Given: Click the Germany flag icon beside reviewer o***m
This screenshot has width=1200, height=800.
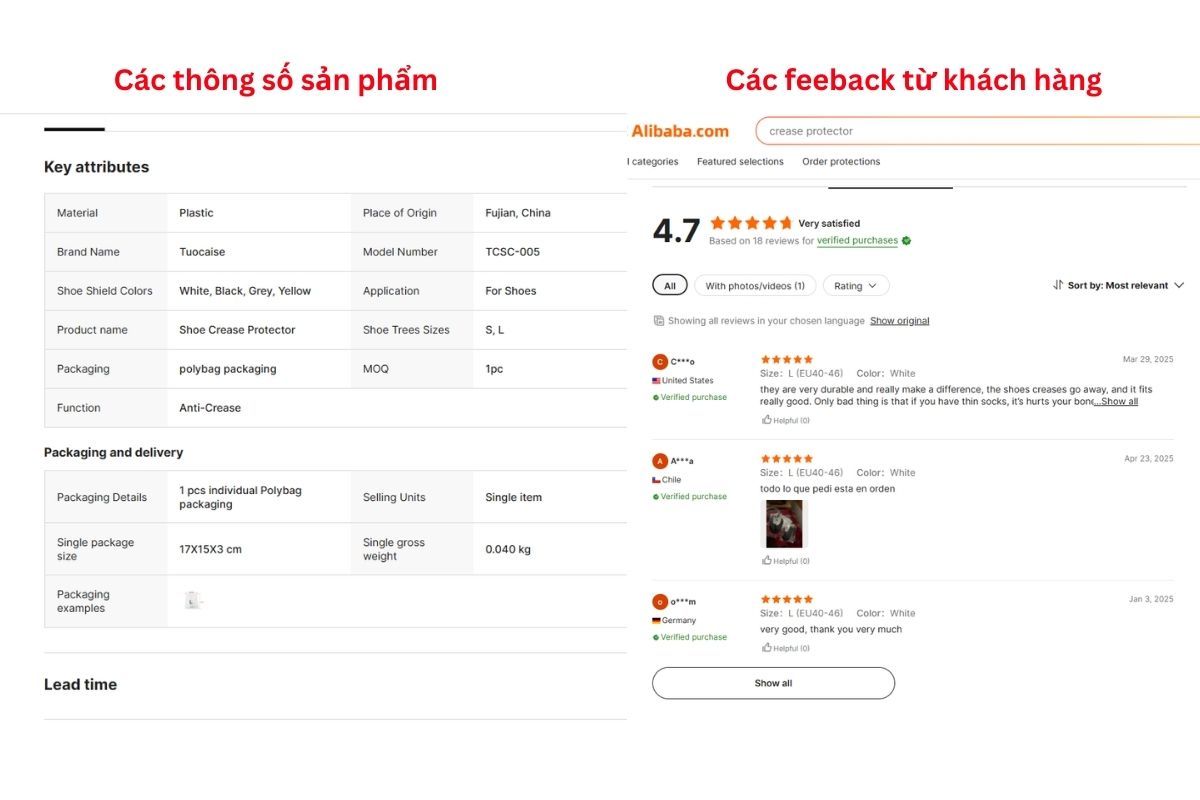Looking at the screenshot, I should coord(655,620).
